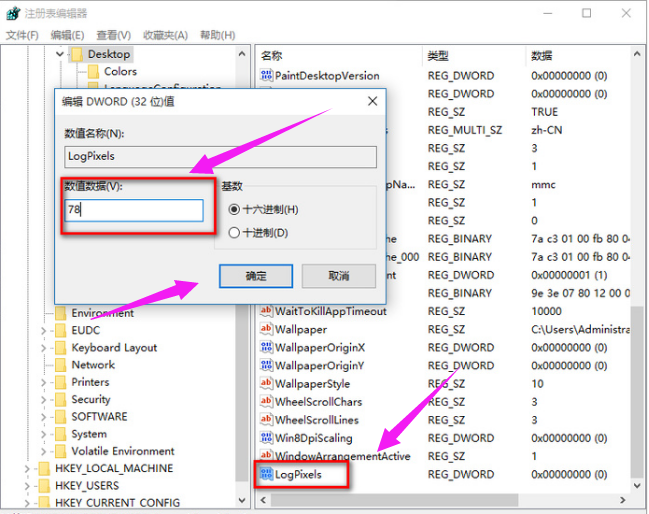Screen dimensions: 649x514
Task: Select the Colors folder icon
Action: tap(93, 72)
